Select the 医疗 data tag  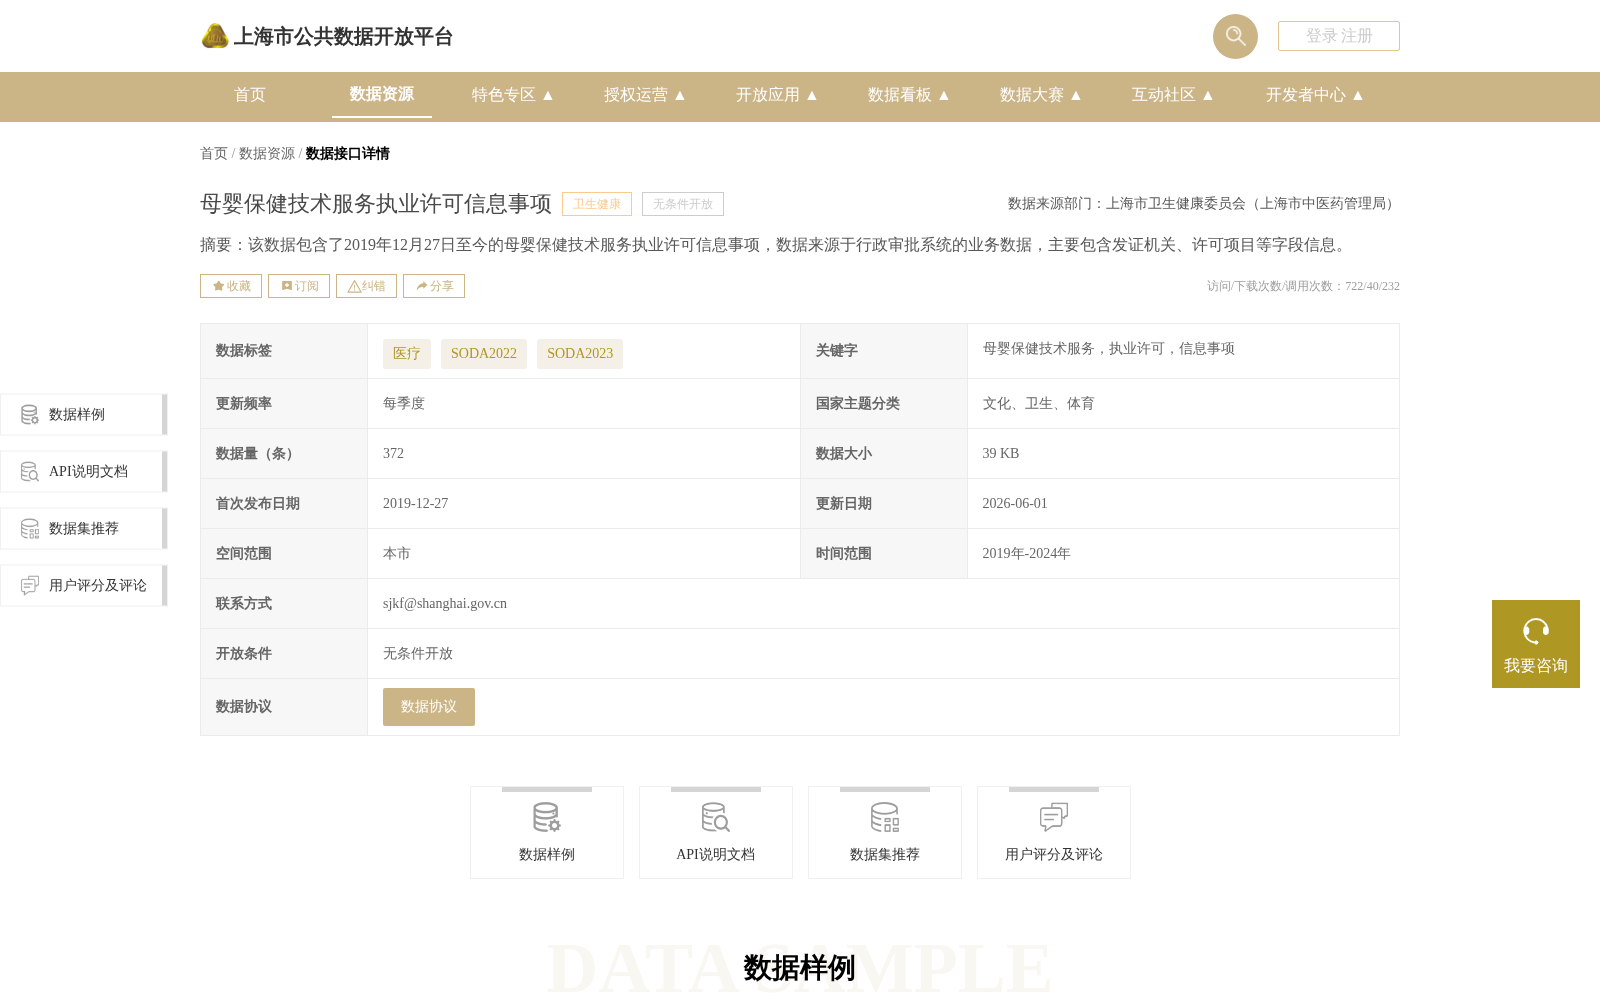click(x=407, y=354)
